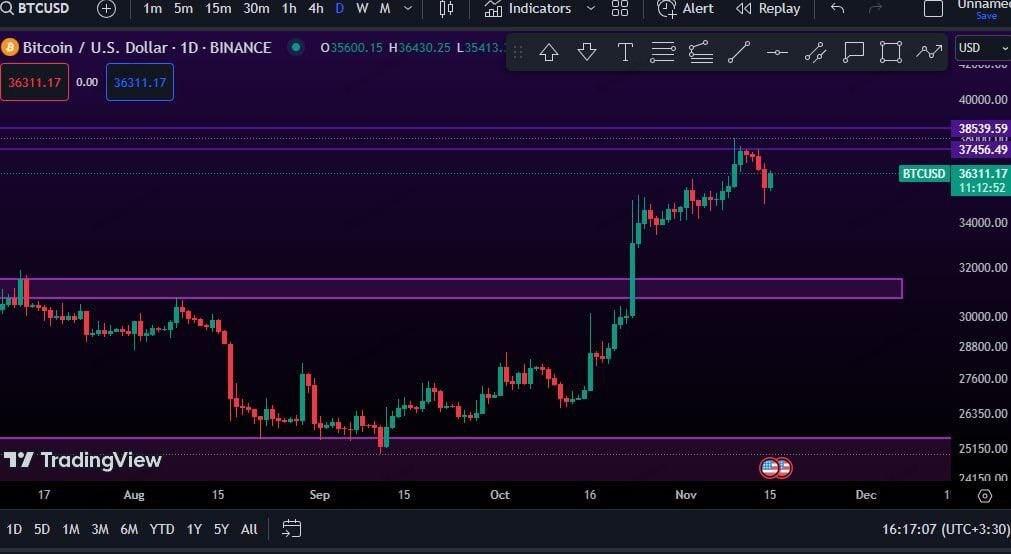Select the Text drawing tool
Screen dimensions: 1011x554
[x=625, y=52]
